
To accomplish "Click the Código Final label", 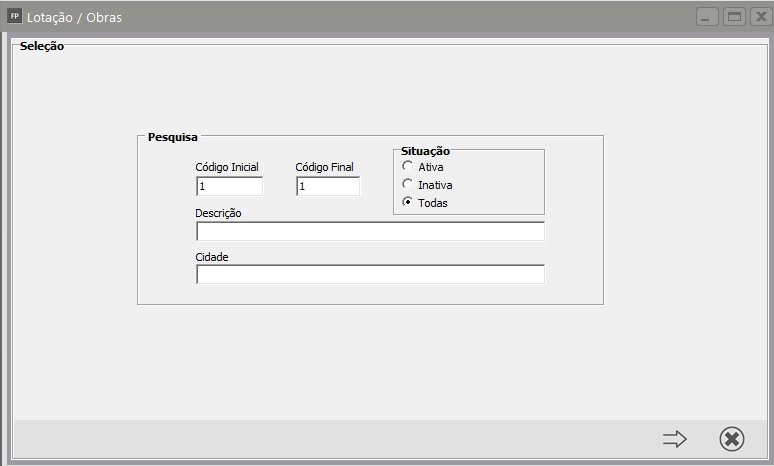I will [324, 167].
